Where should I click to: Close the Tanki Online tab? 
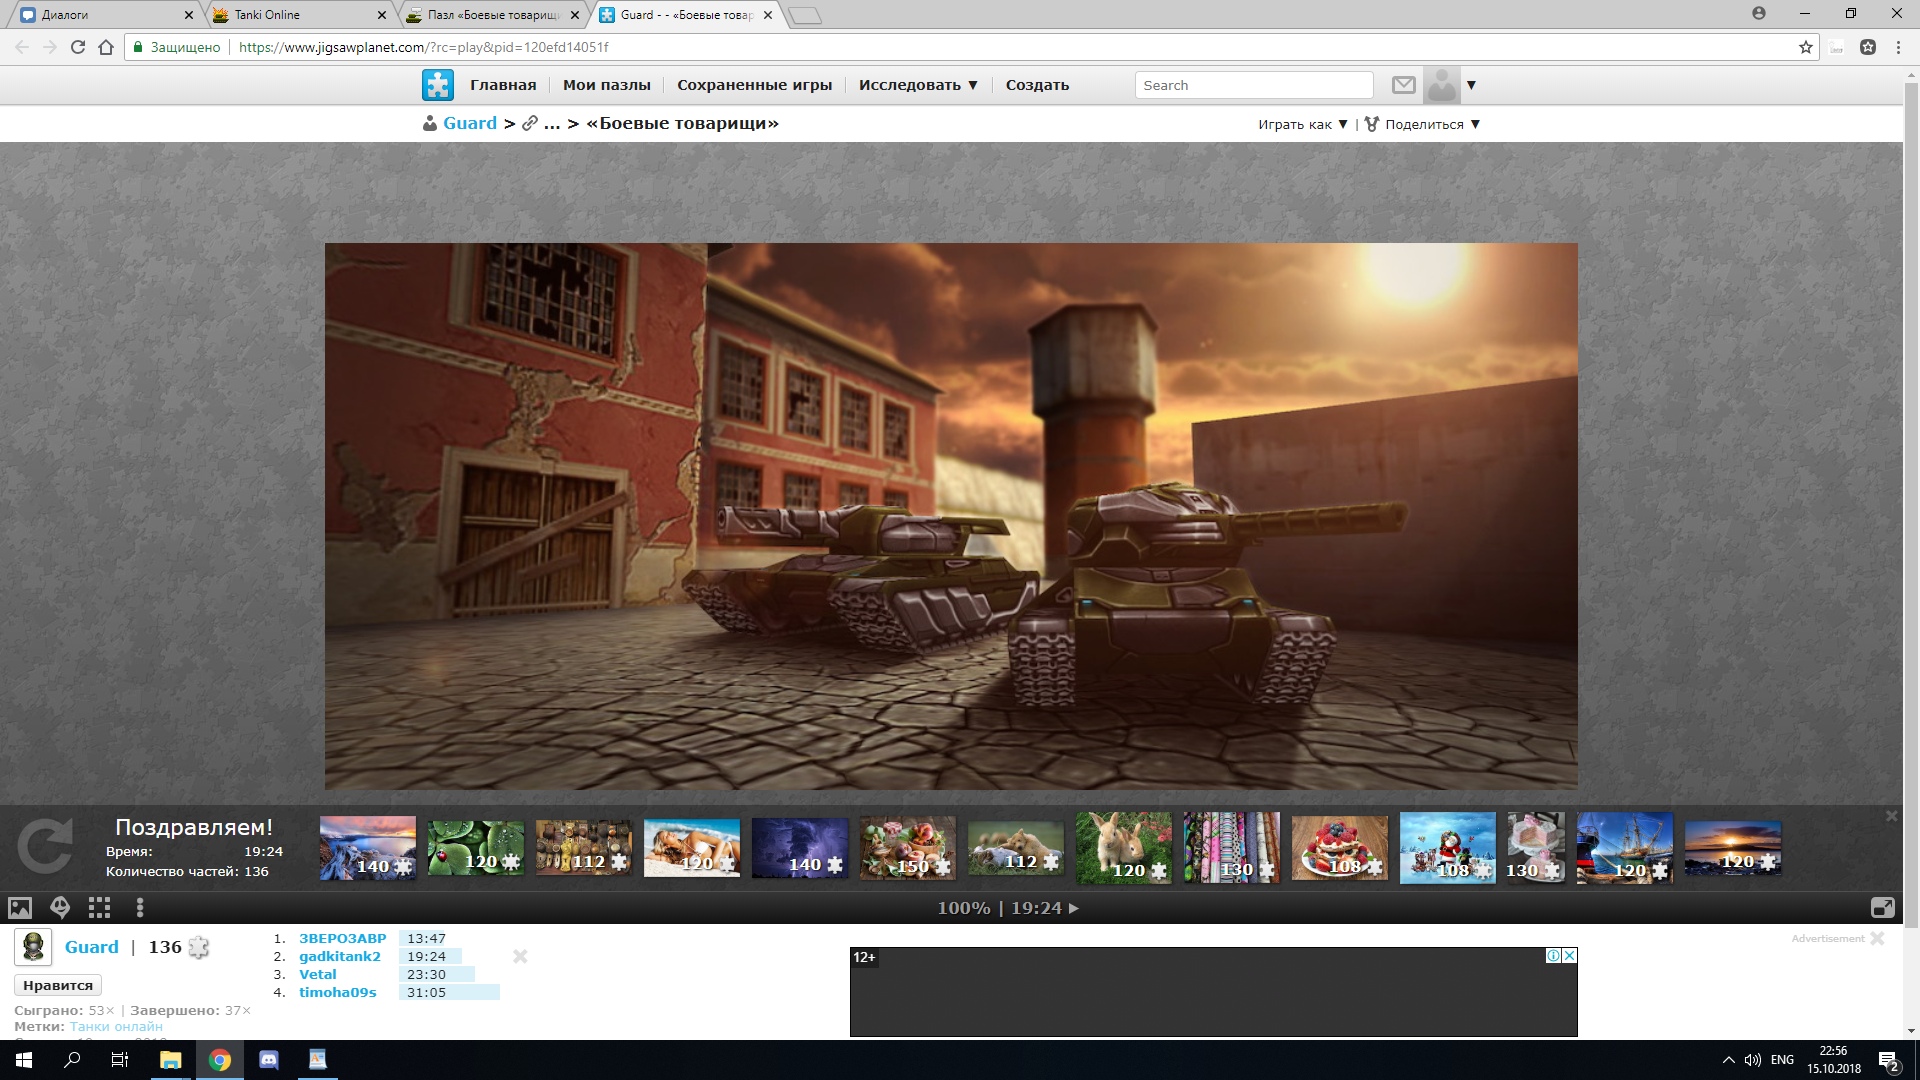click(381, 15)
